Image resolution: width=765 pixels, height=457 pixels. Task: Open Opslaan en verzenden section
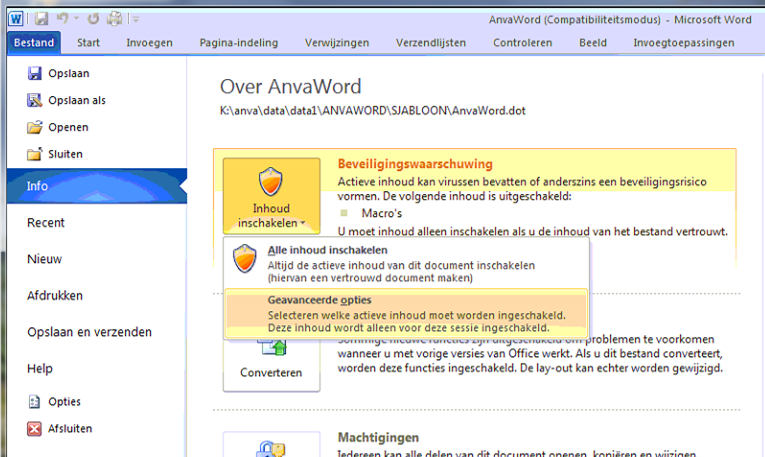pos(89,332)
